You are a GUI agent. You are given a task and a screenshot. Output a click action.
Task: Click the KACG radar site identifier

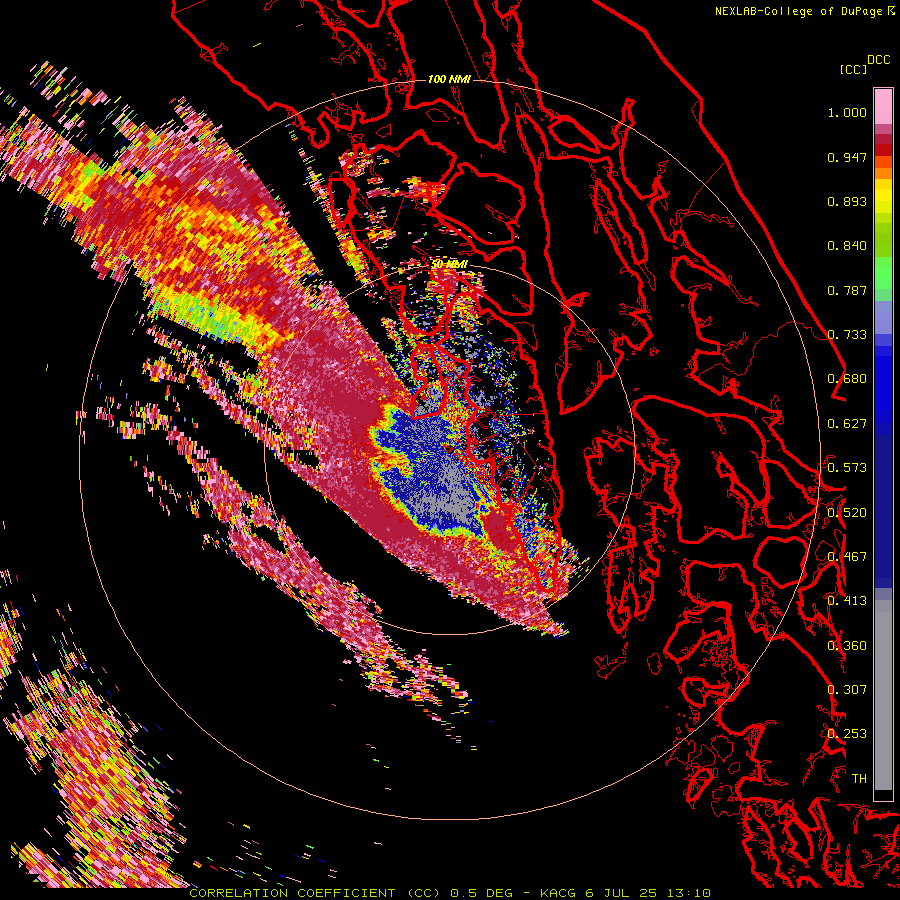[558, 893]
